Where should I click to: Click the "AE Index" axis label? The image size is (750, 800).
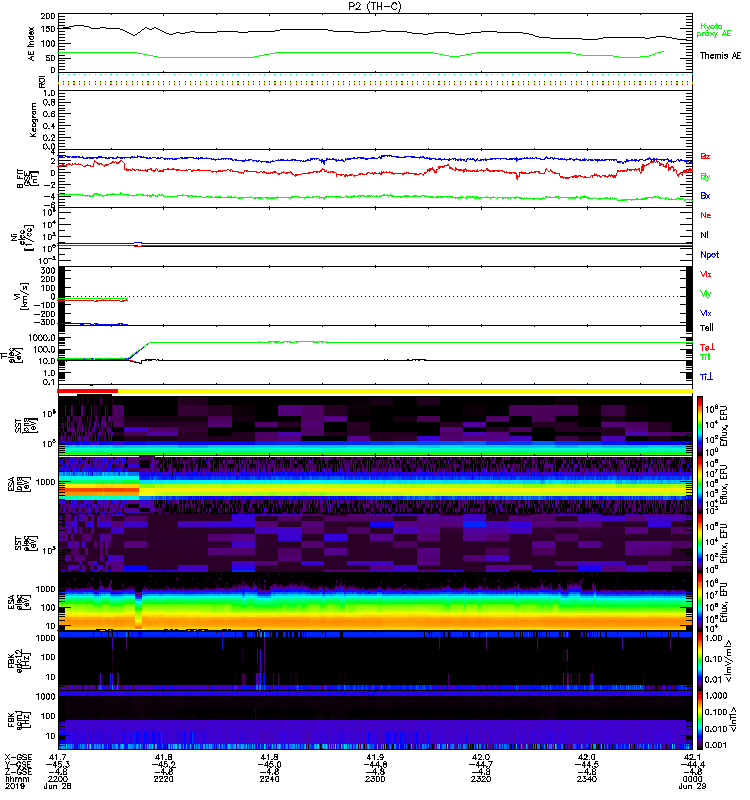click(x=32, y=44)
